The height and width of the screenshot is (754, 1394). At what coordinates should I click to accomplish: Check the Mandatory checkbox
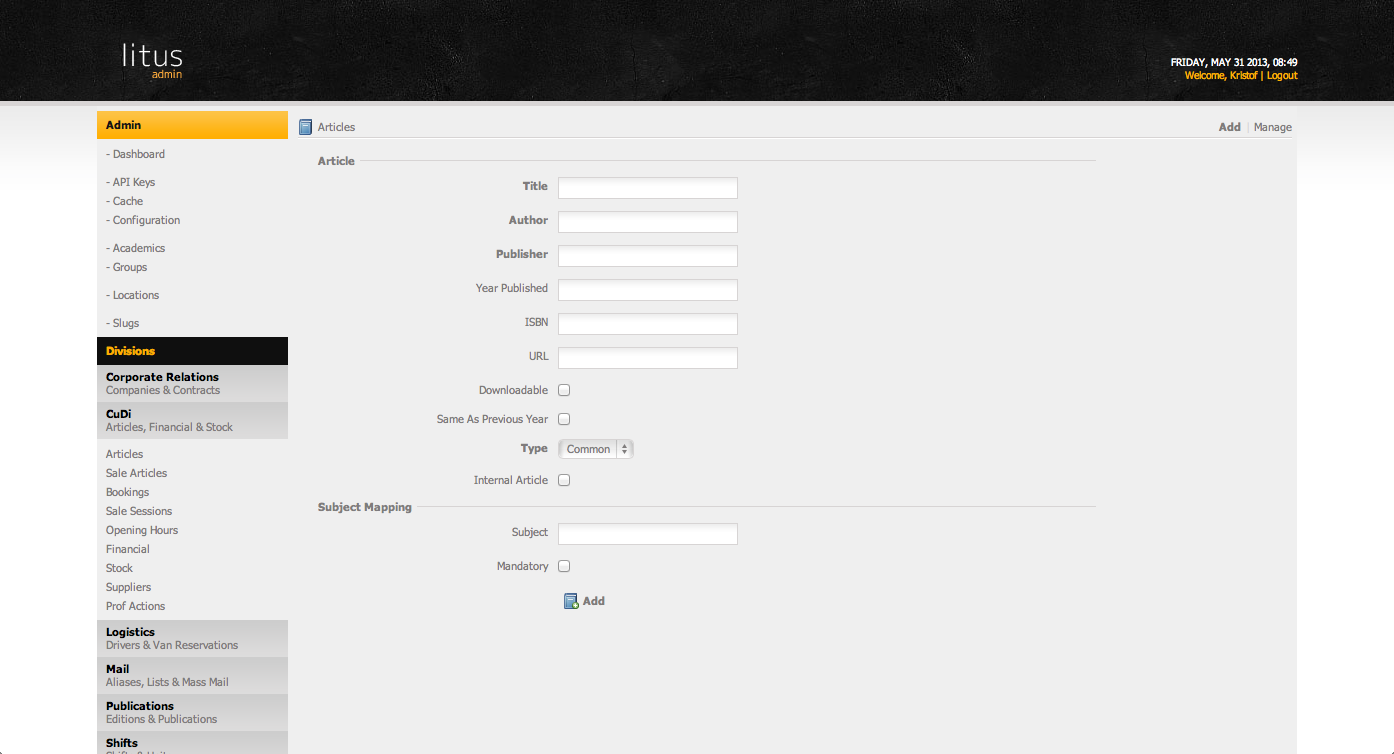pyautogui.click(x=564, y=566)
